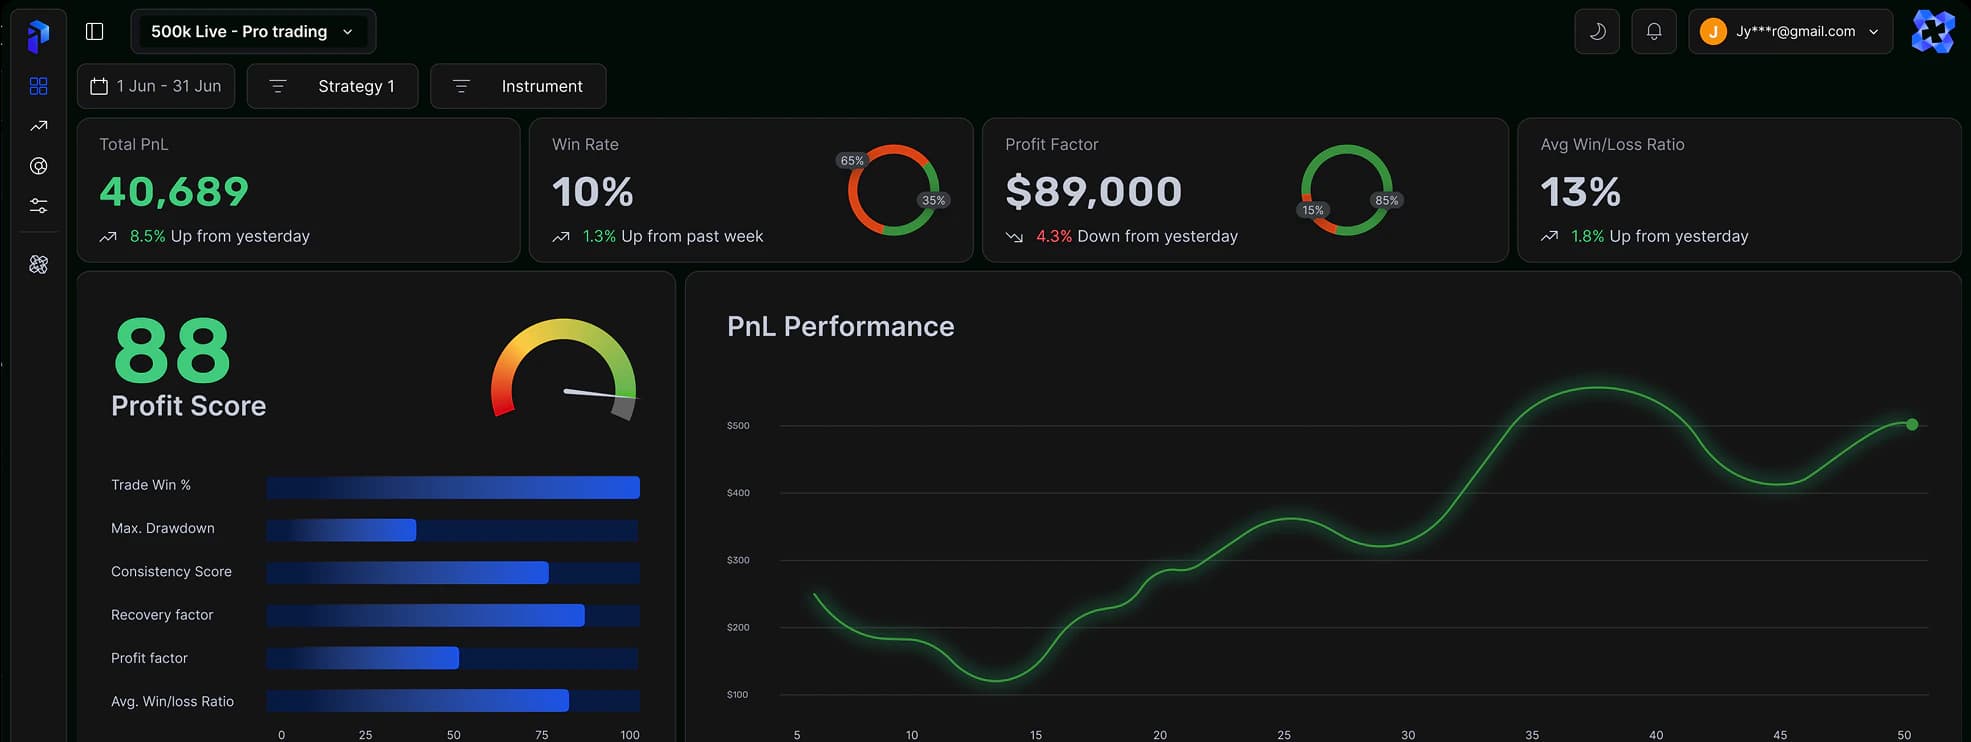Click the green endpoint on PnL chart

click(1912, 425)
